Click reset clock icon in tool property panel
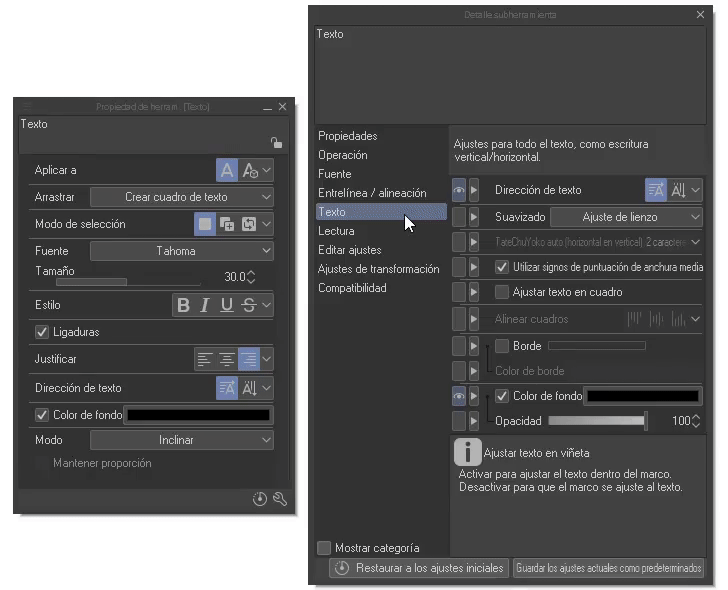Viewport: 728px width, 590px height. 260,499
